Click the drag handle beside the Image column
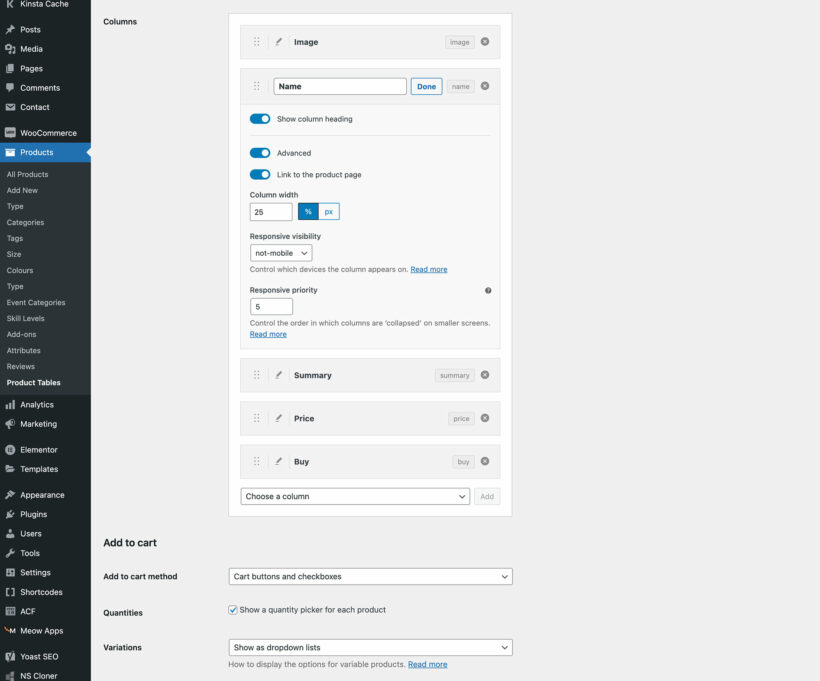Image resolution: width=820 pixels, height=681 pixels. (258, 42)
